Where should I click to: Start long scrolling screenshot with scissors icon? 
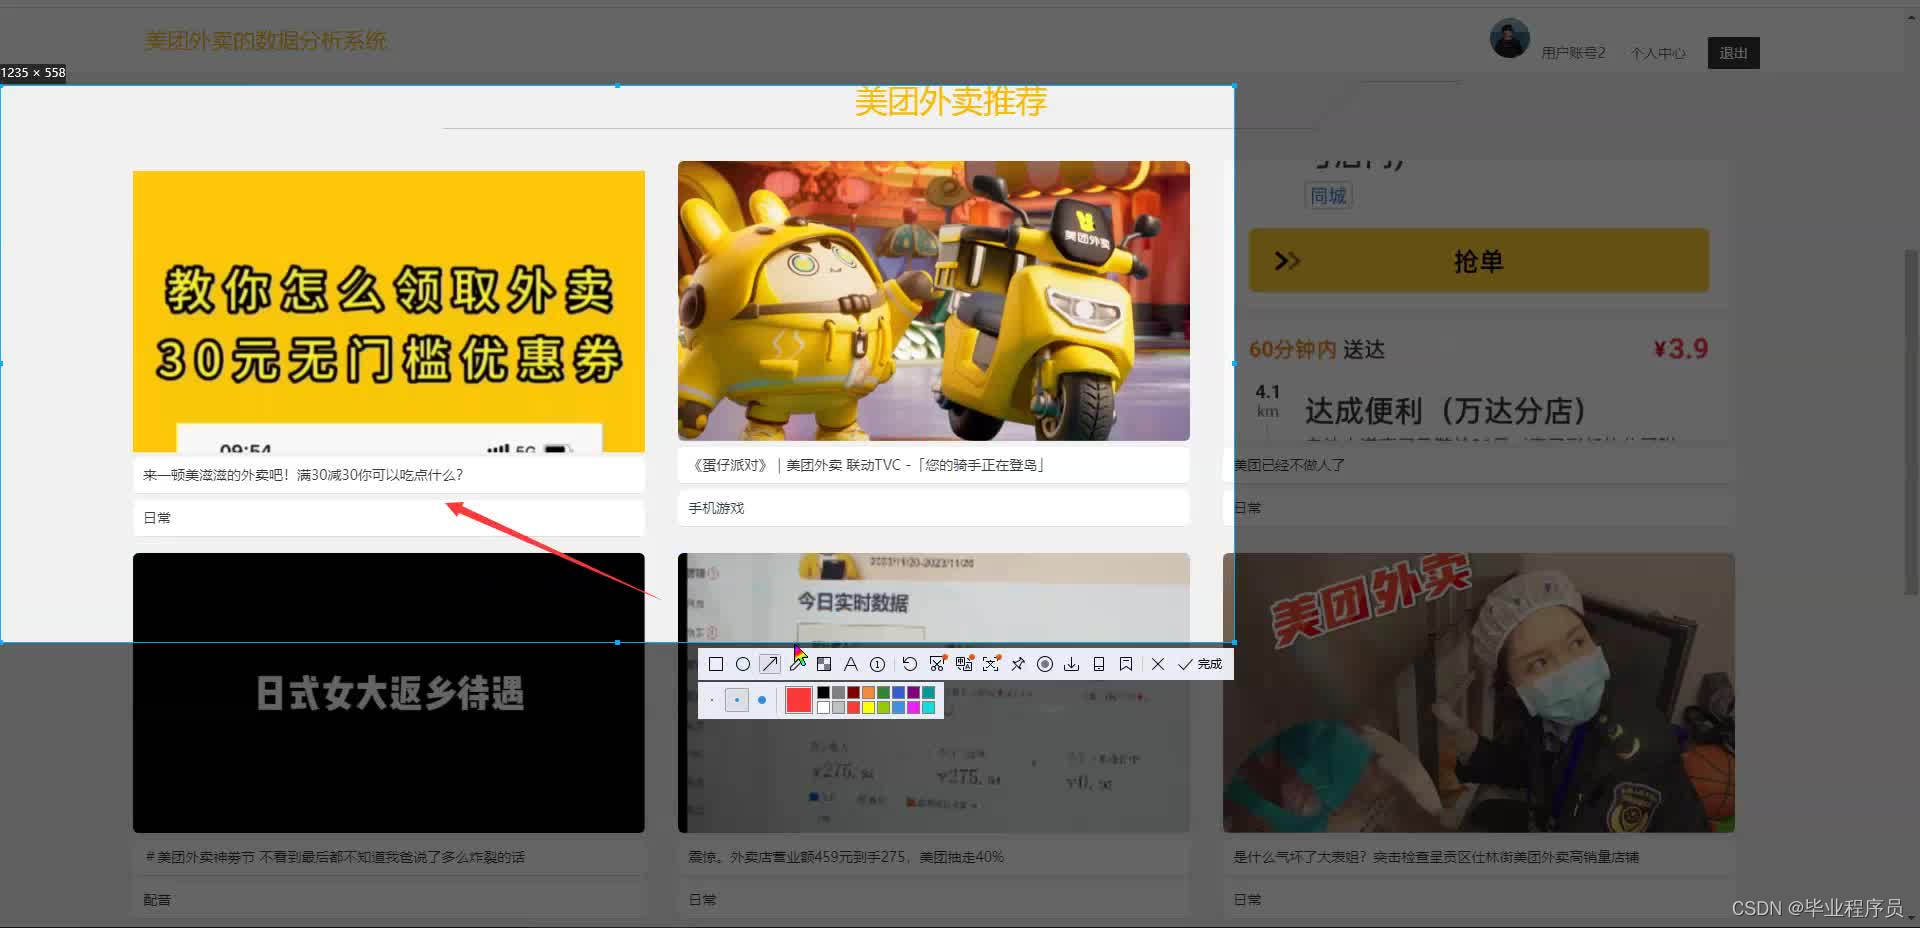pos(938,664)
